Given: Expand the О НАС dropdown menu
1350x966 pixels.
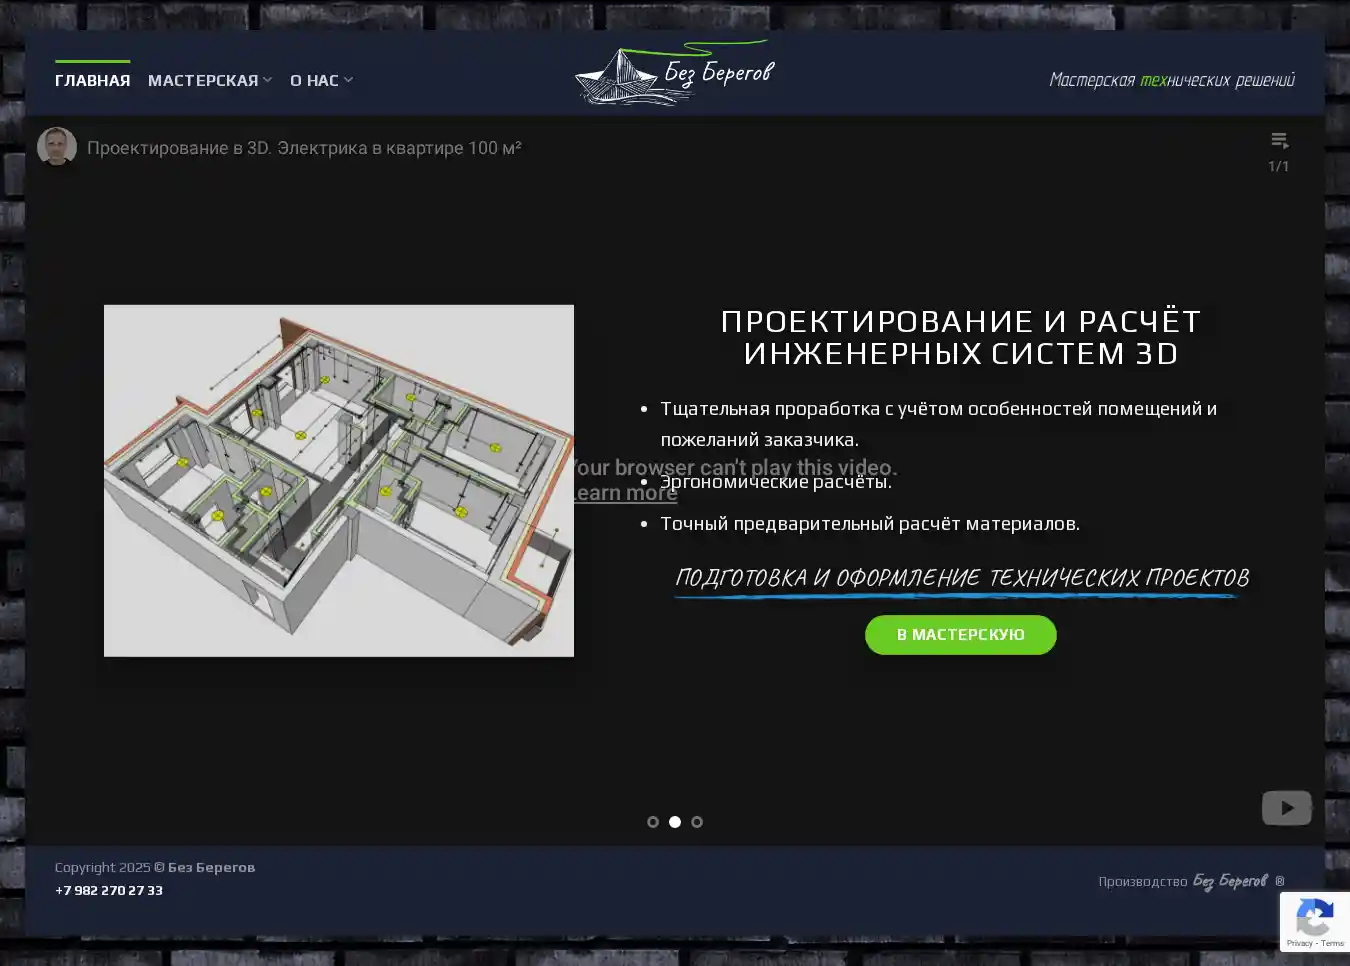Looking at the screenshot, I should coord(320,80).
